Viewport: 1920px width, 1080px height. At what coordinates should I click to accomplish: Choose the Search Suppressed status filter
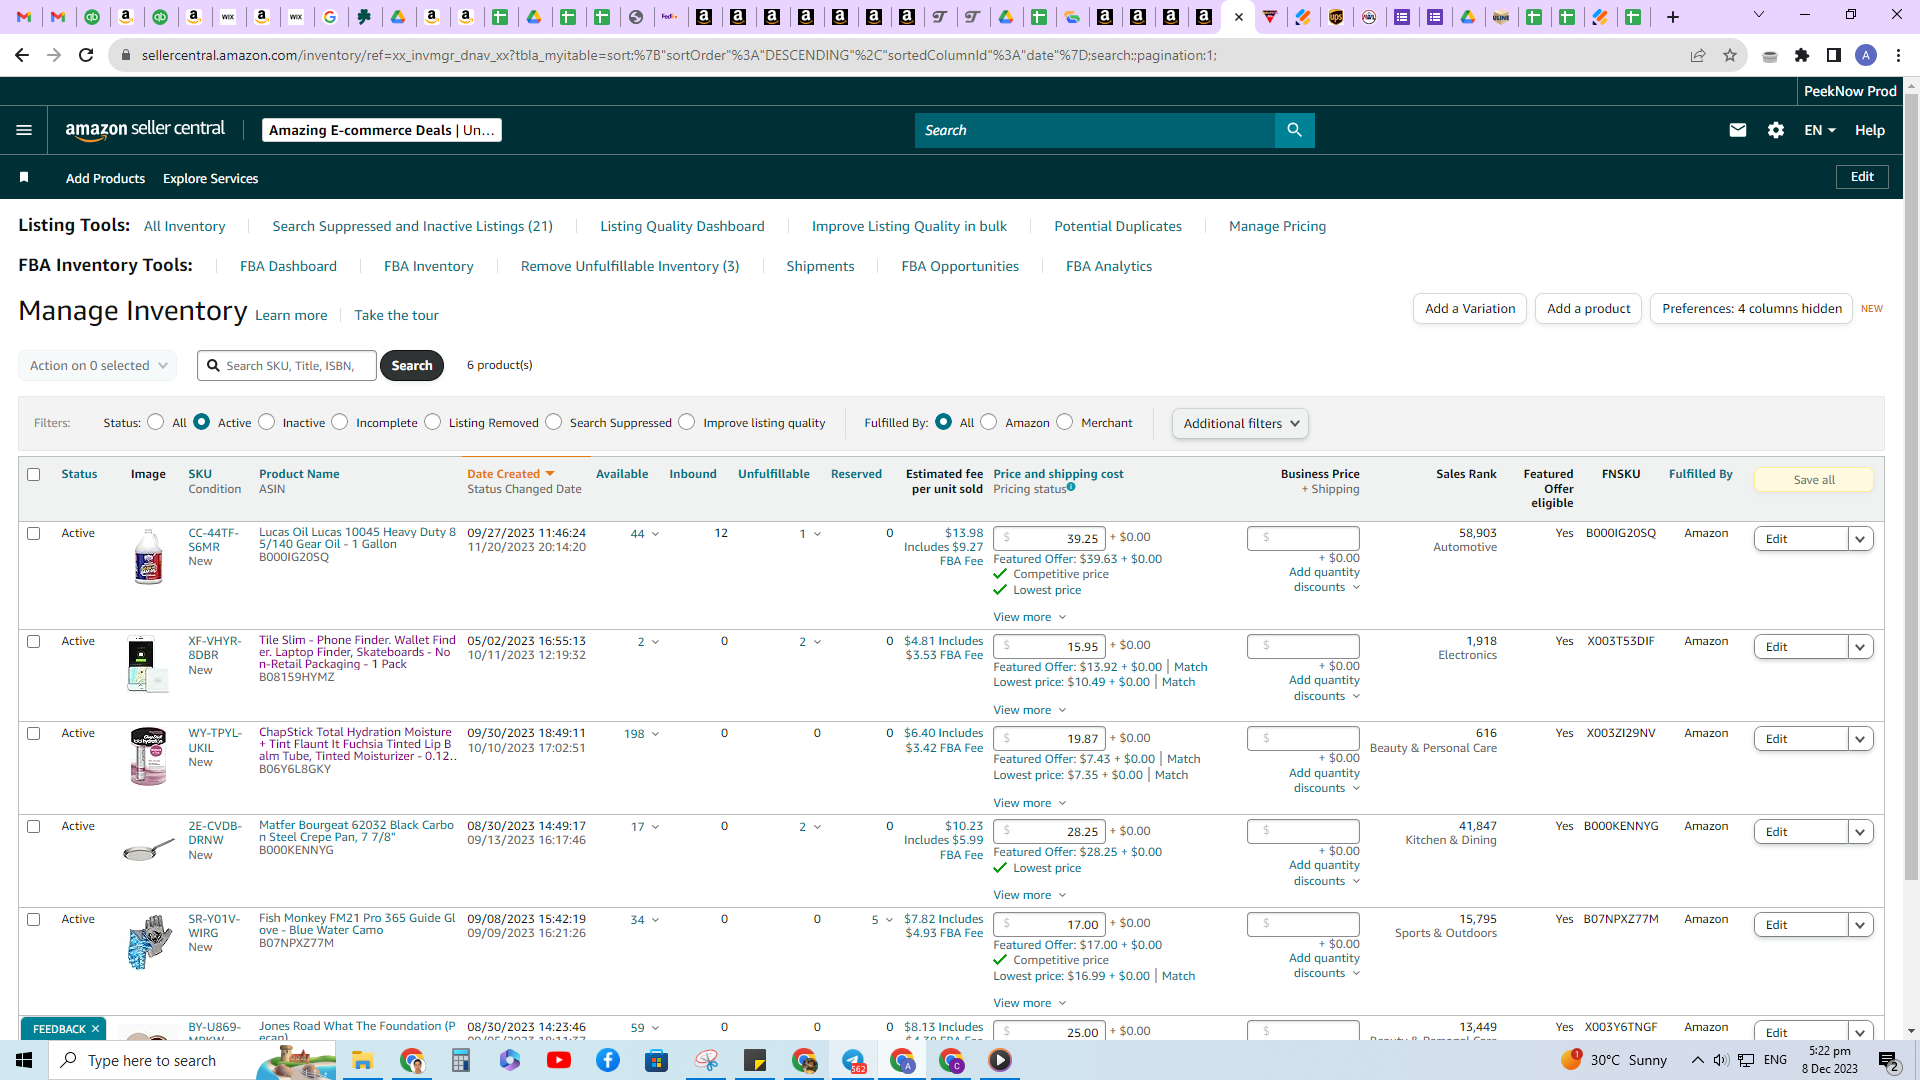point(554,422)
